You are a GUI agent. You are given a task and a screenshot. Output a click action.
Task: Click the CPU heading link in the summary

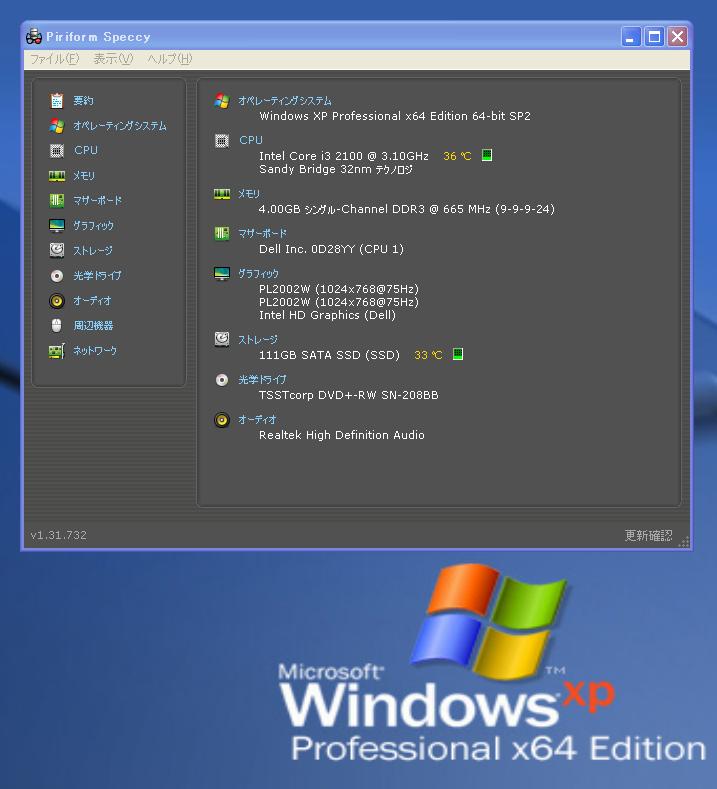(251, 140)
